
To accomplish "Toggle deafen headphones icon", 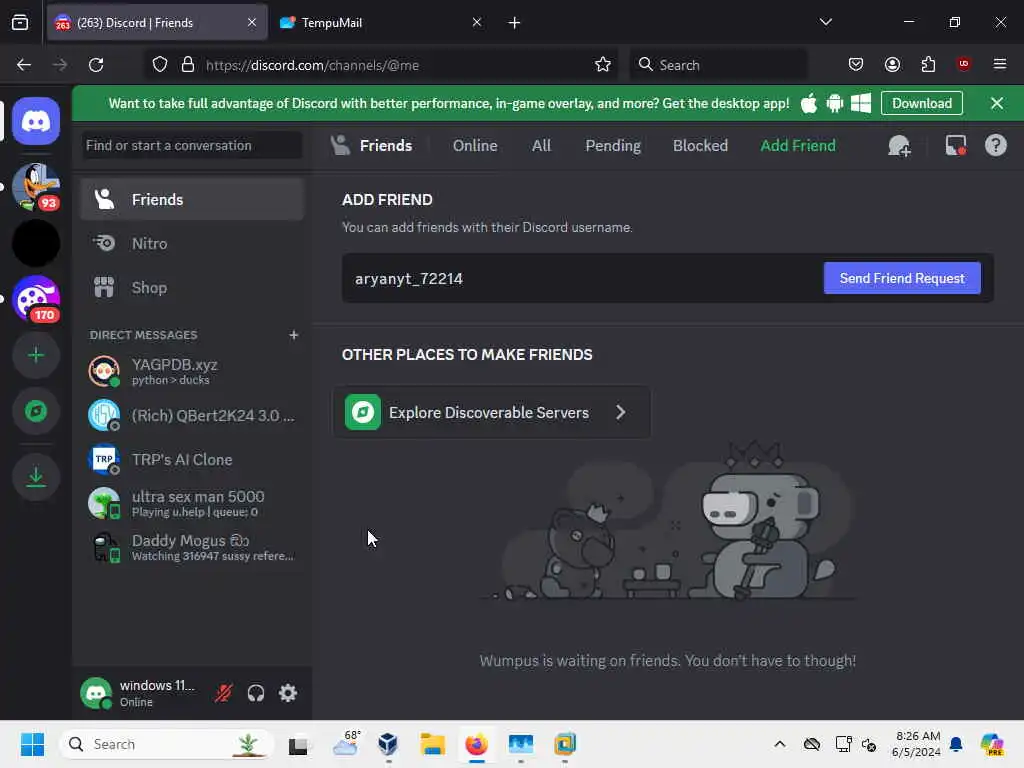I will 256,693.
